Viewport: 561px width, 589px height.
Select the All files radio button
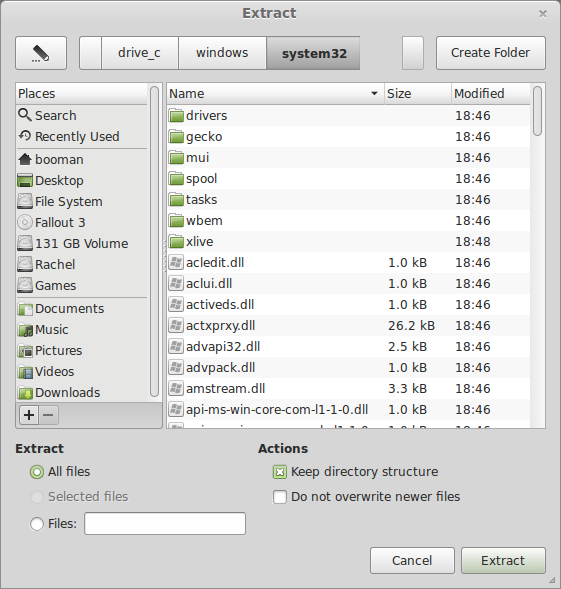(37, 472)
